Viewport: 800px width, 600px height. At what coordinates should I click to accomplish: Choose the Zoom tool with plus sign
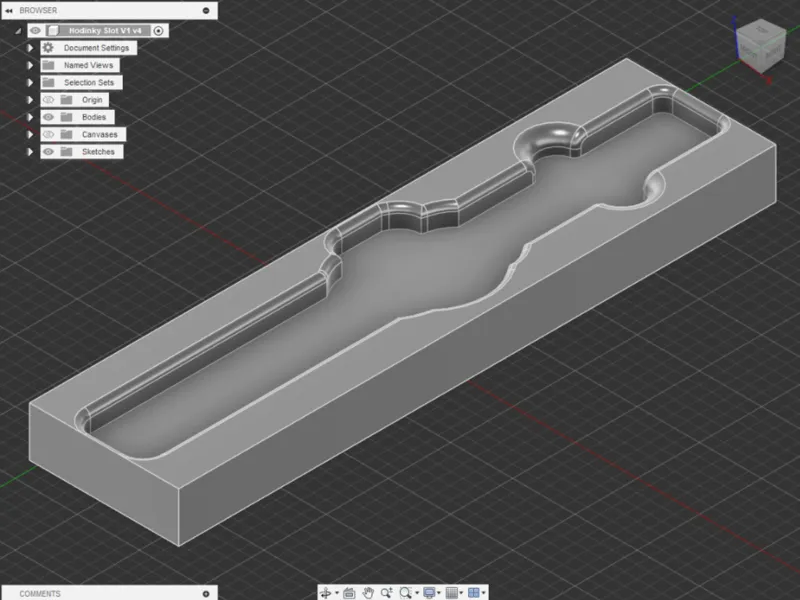pyautogui.click(x=386, y=592)
